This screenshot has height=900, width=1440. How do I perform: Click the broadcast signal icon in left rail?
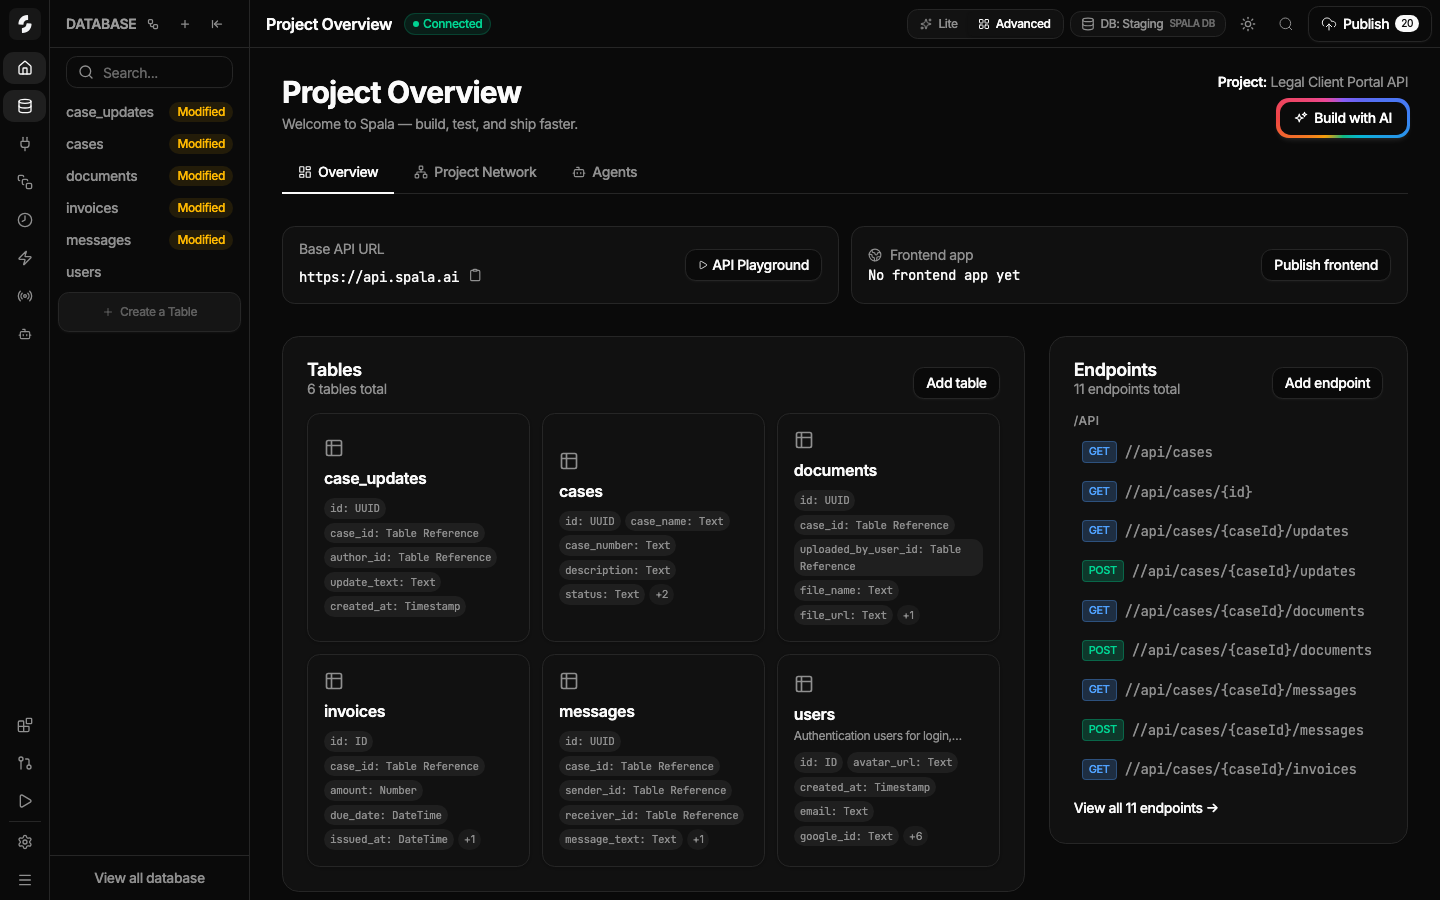(x=25, y=296)
